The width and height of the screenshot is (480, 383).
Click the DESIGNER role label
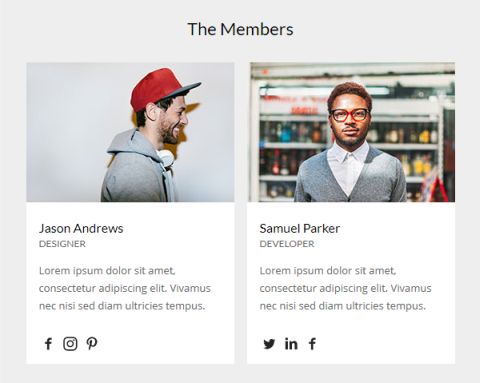click(x=62, y=244)
